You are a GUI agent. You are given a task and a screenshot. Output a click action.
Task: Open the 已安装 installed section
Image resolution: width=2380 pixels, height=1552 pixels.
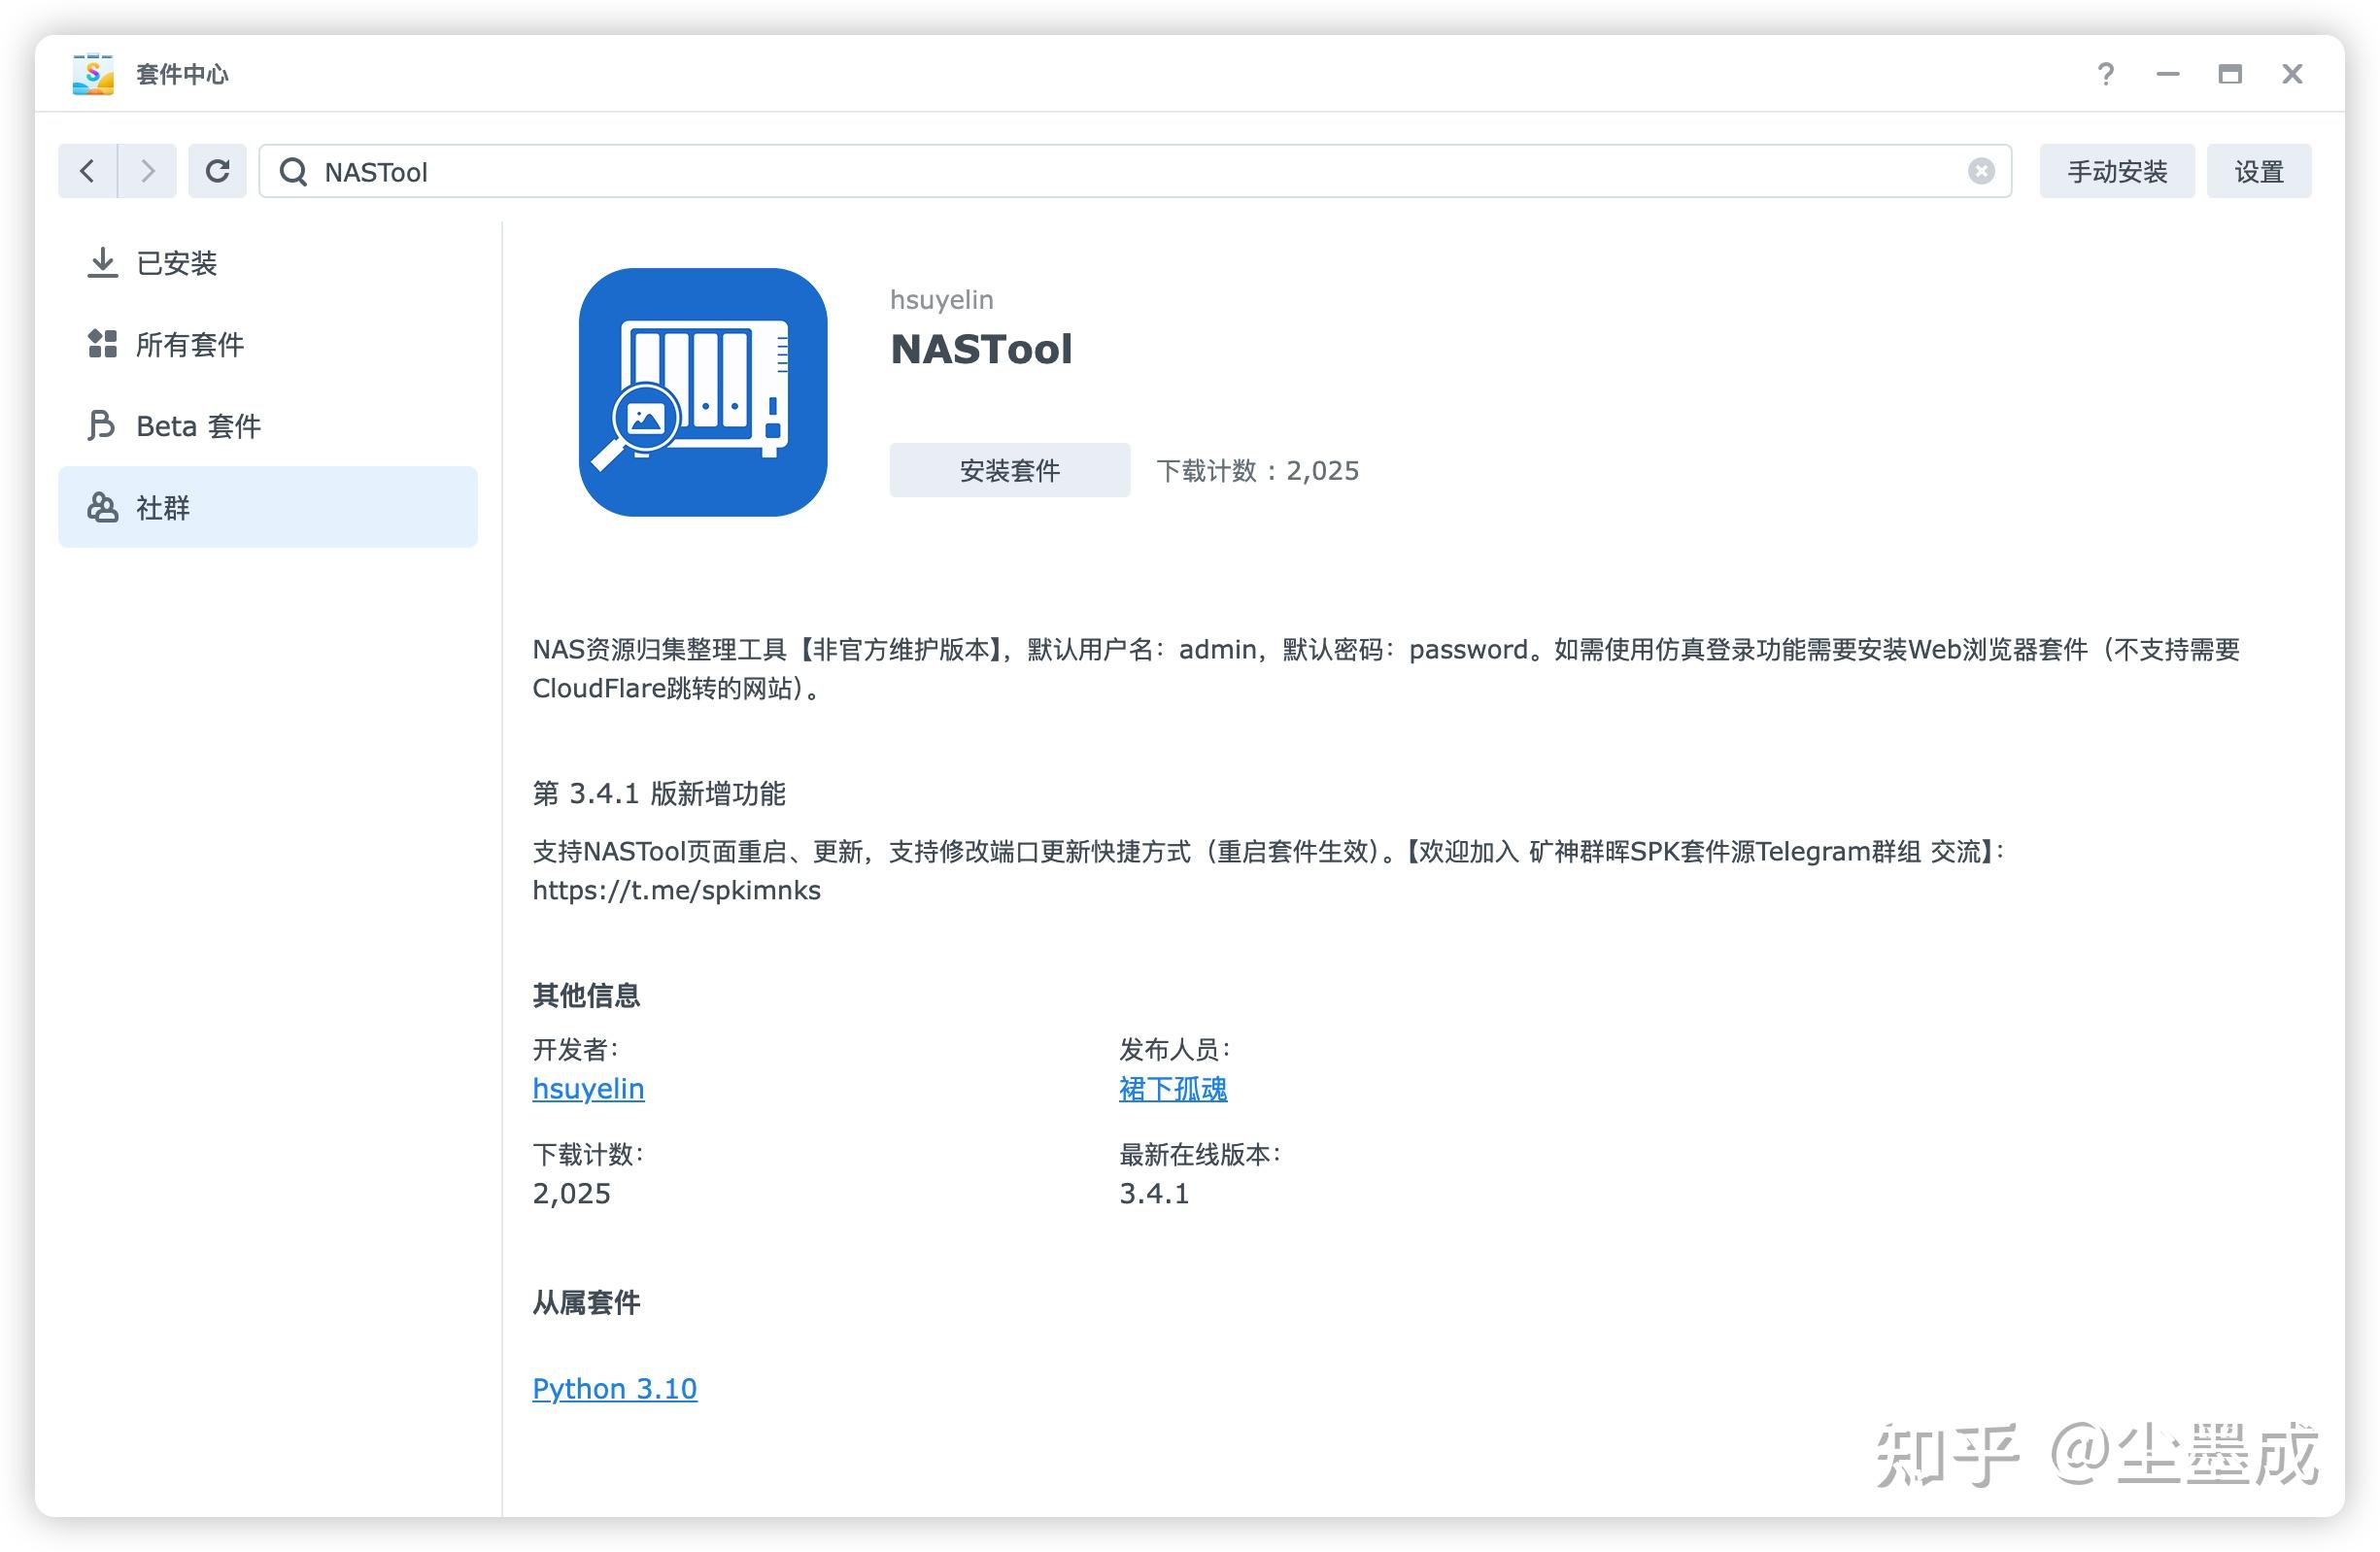pos(177,263)
